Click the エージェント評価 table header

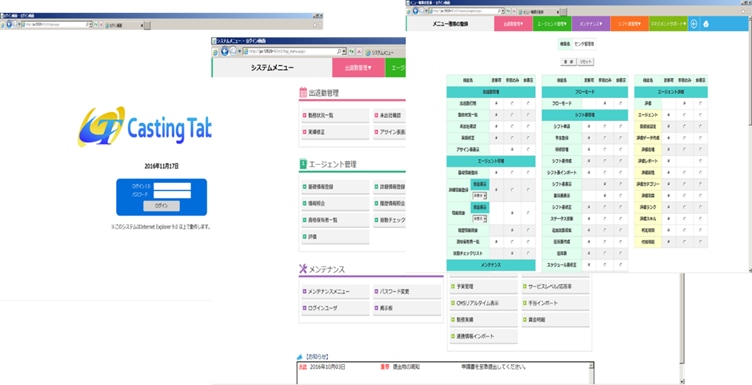coord(671,92)
